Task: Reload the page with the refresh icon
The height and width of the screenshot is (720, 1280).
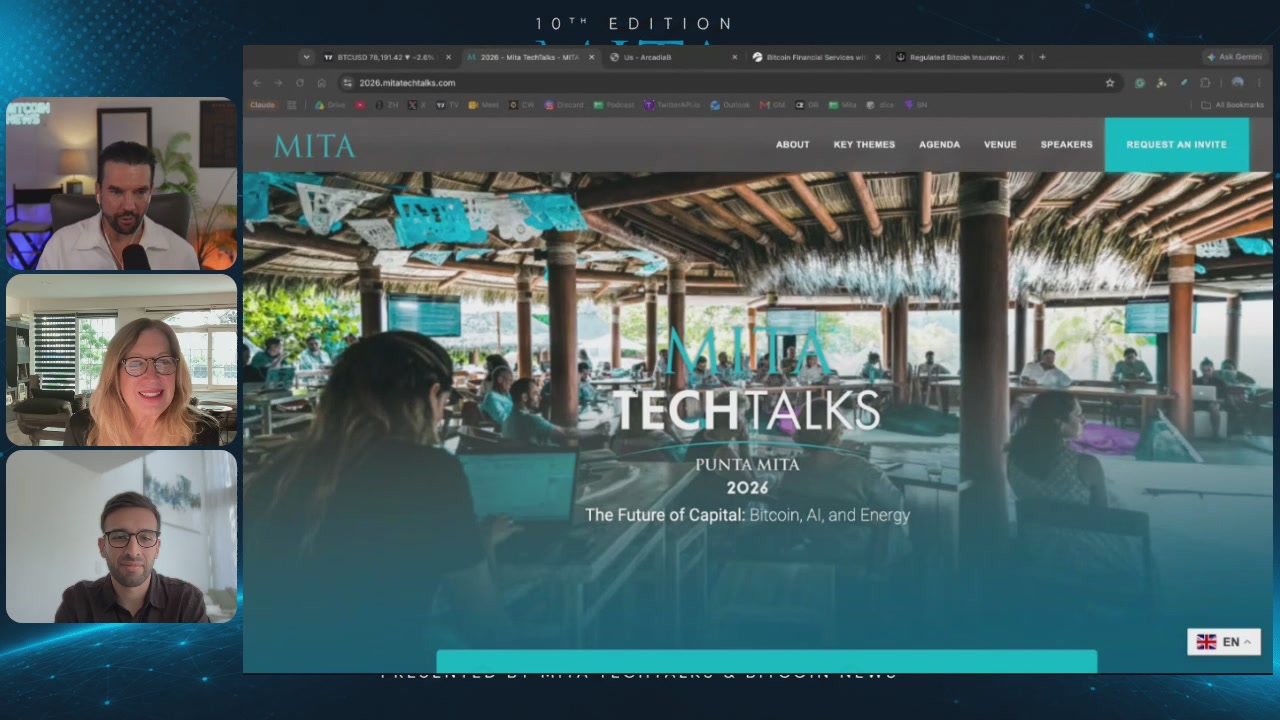Action: [x=299, y=83]
